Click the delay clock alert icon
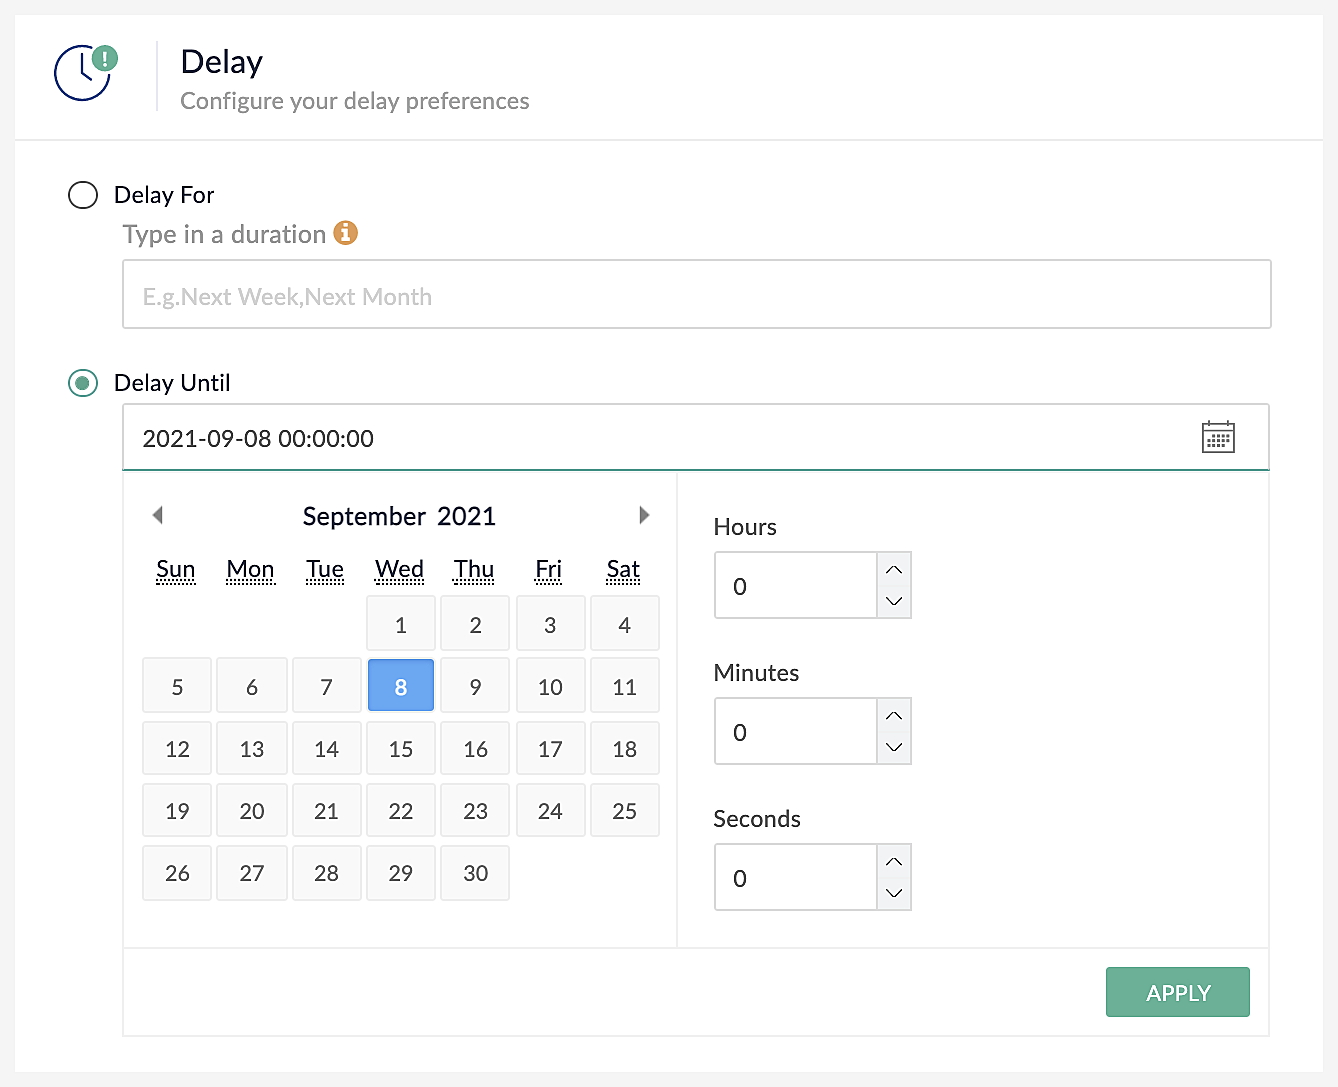1338x1087 pixels. point(86,72)
